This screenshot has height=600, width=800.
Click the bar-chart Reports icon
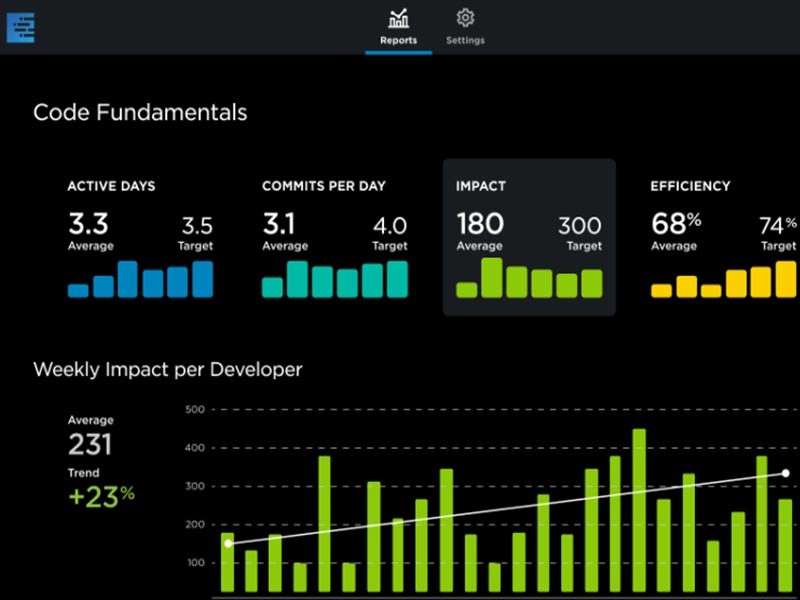click(399, 20)
